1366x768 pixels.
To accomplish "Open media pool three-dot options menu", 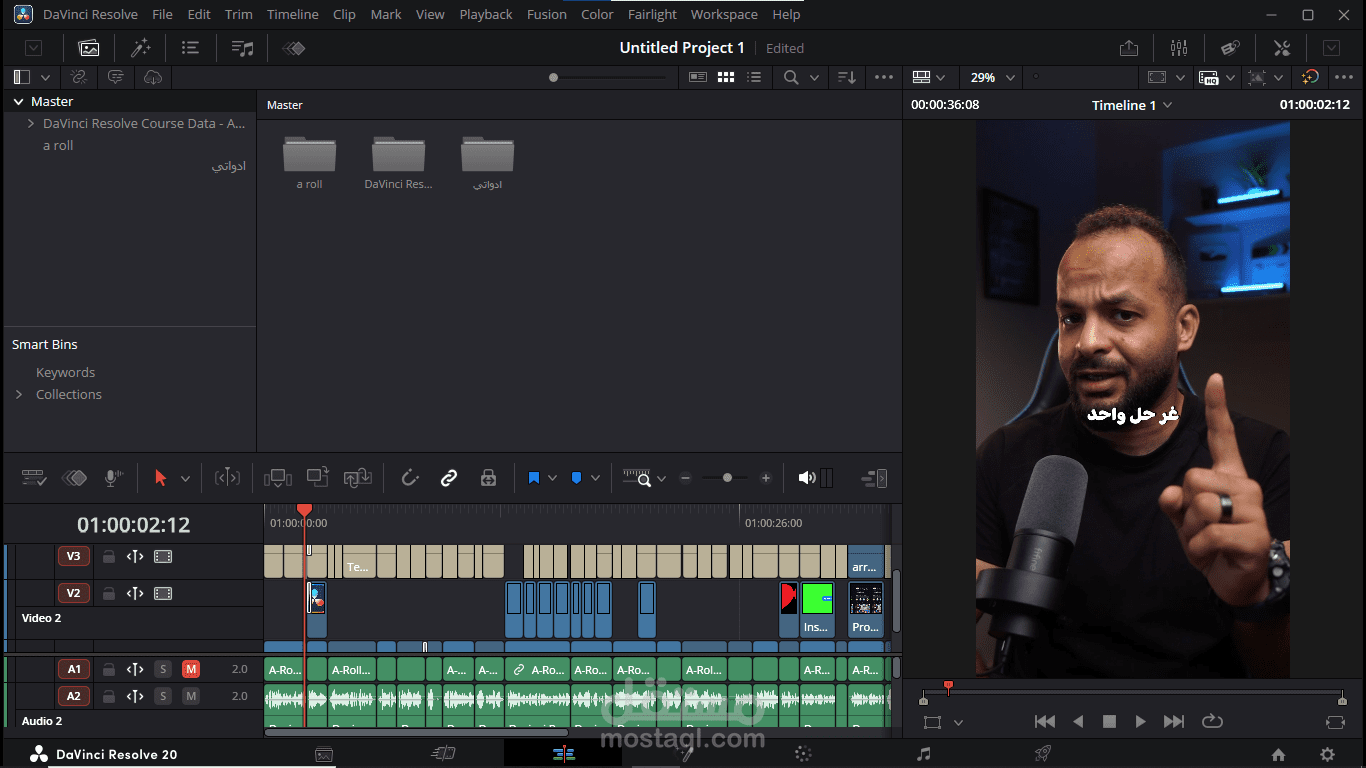I will (x=884, y=77).
